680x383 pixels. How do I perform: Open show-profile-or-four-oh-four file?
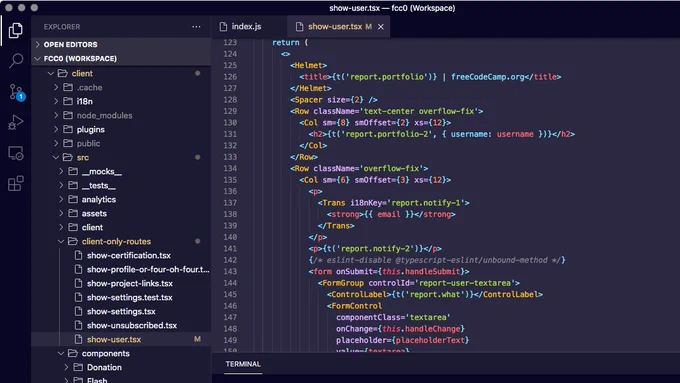[x=121, y=269]
